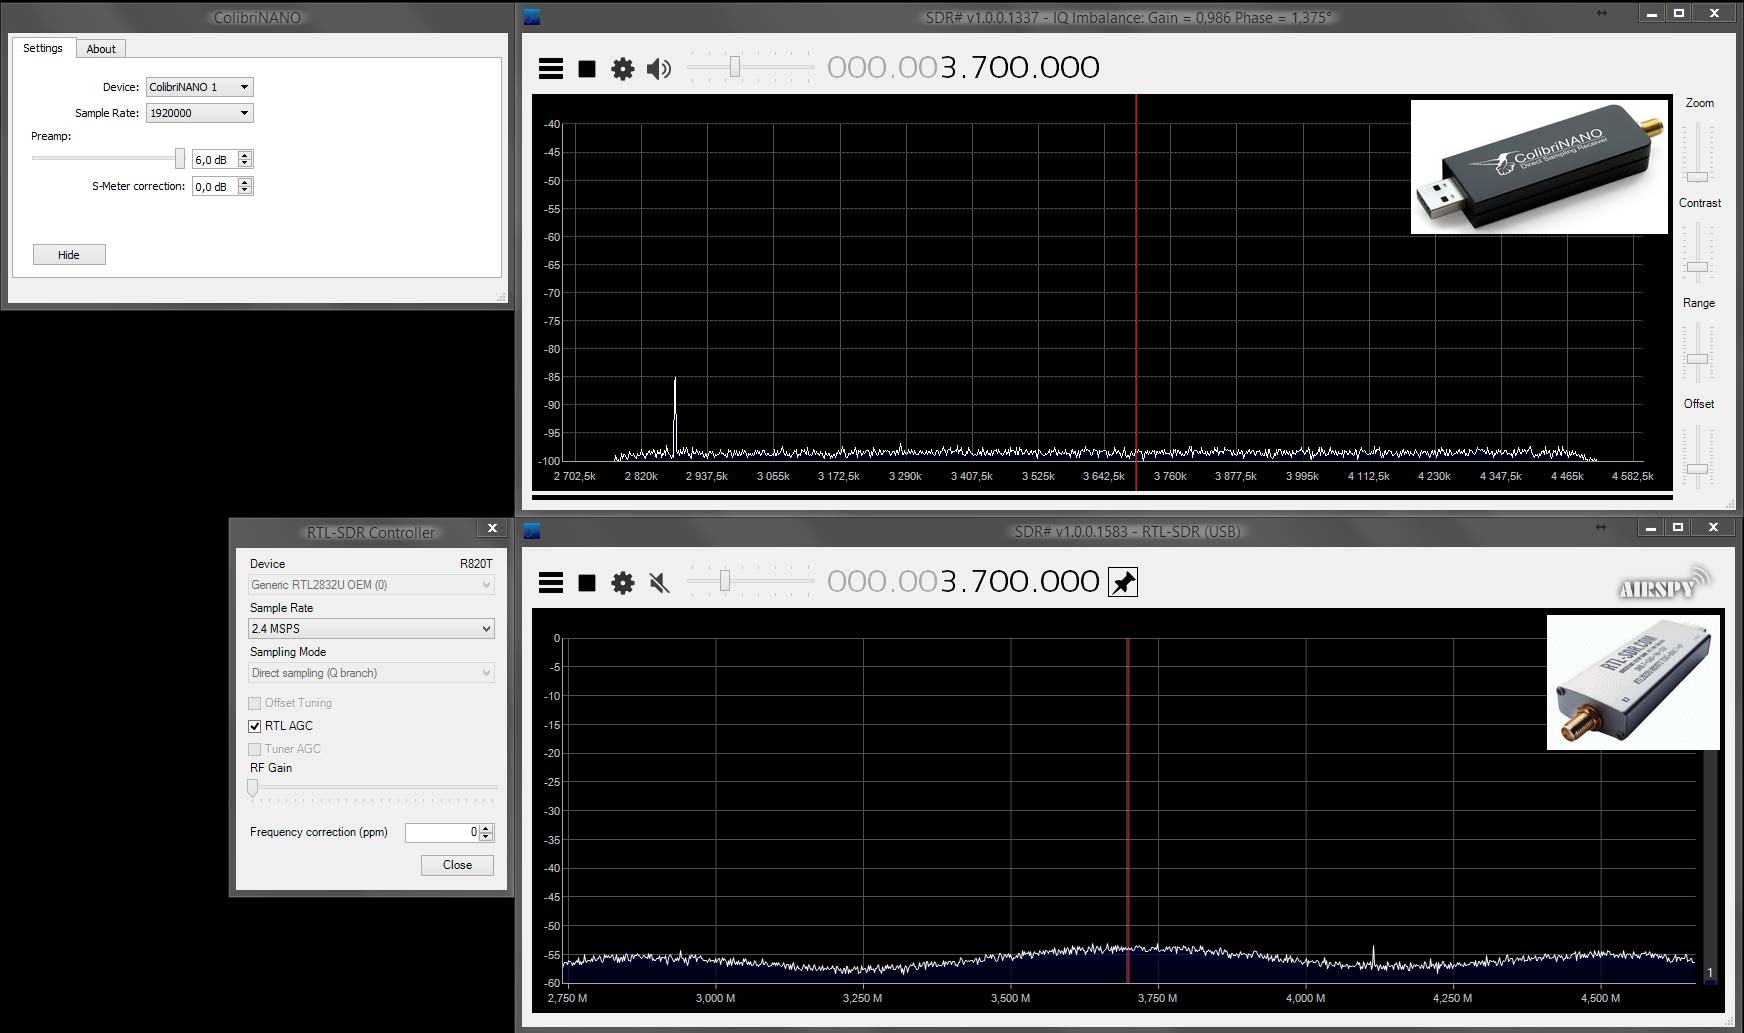This screenshot has width=1744, height=1033.
Task: Select the Settings tab
Action: [x=43, y=48]
